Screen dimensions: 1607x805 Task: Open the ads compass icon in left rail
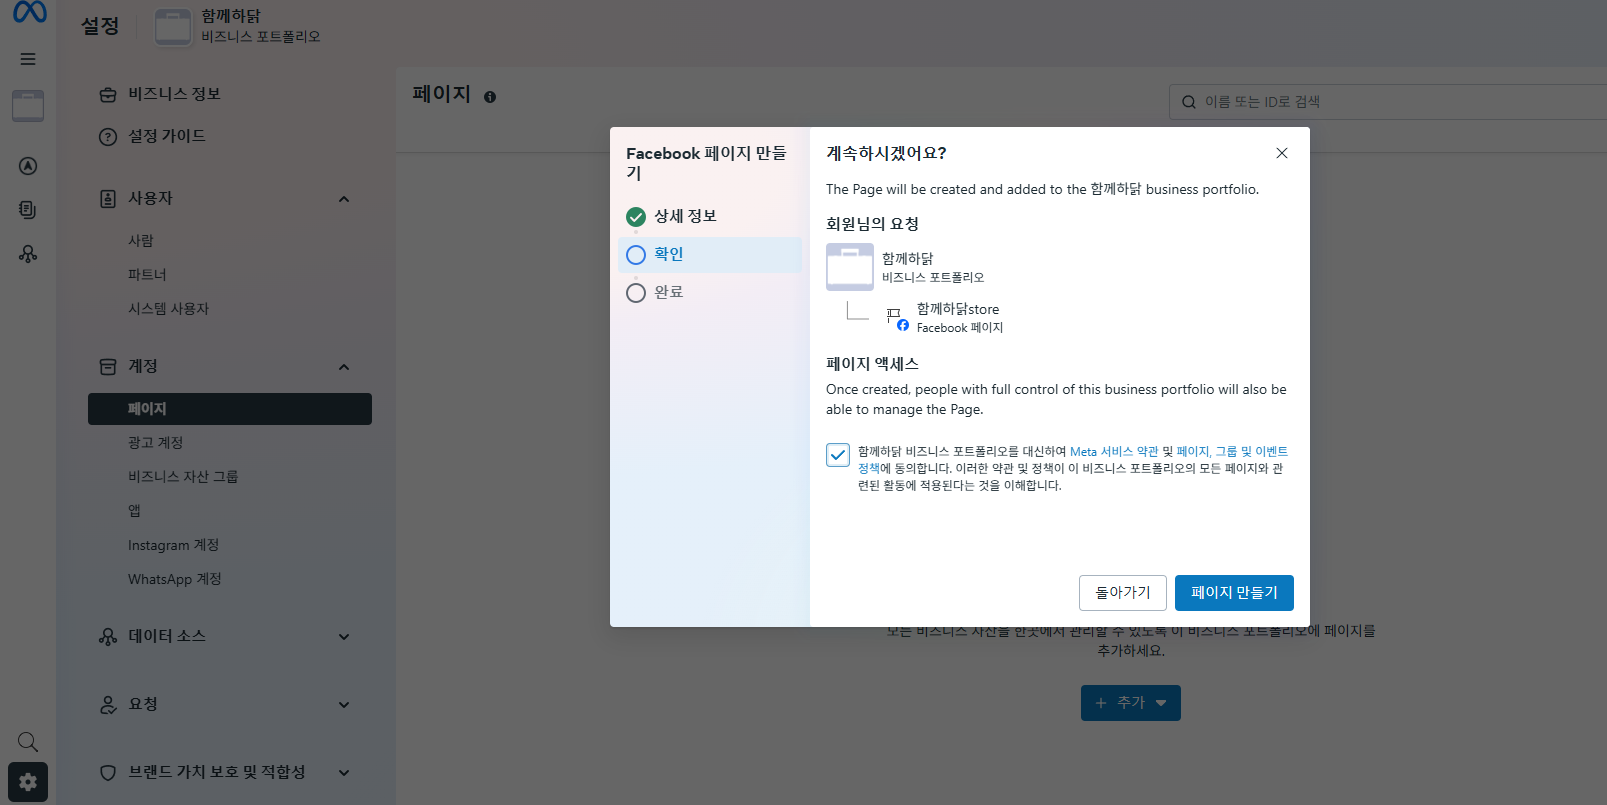[x=28, y=166]
